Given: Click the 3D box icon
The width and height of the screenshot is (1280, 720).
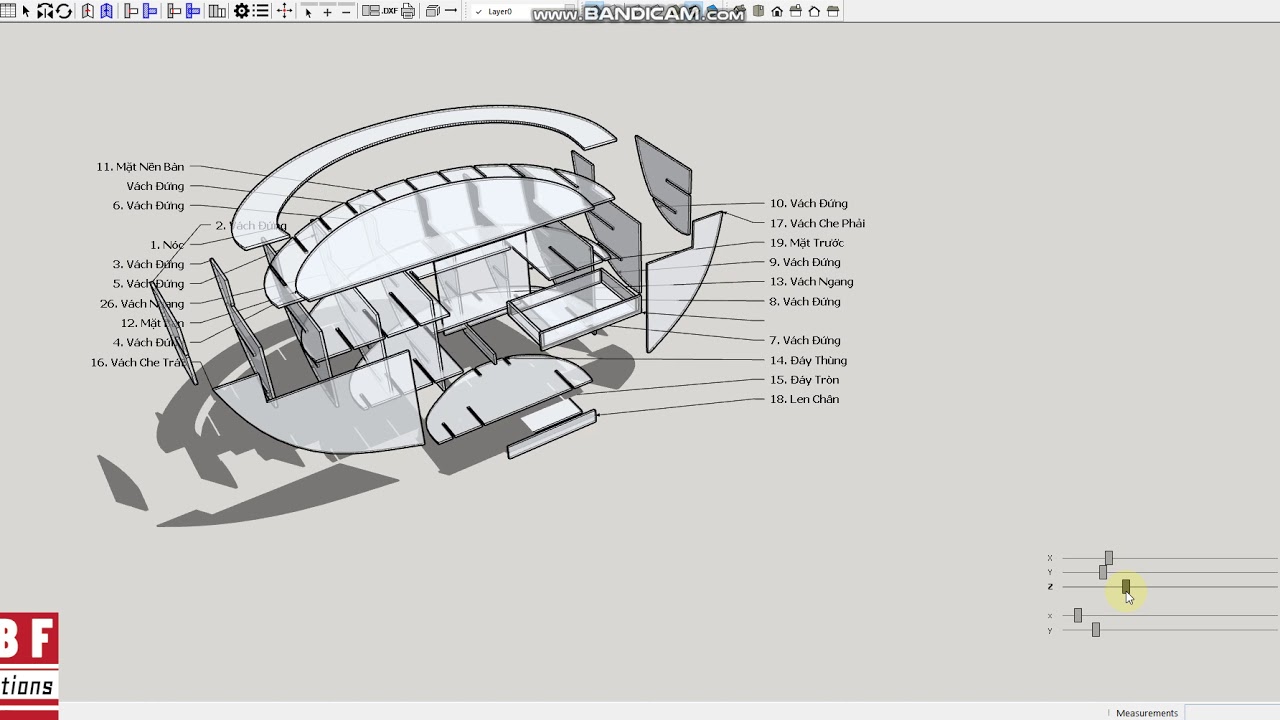Looking at the screenshot, I should tap(433, 11).
